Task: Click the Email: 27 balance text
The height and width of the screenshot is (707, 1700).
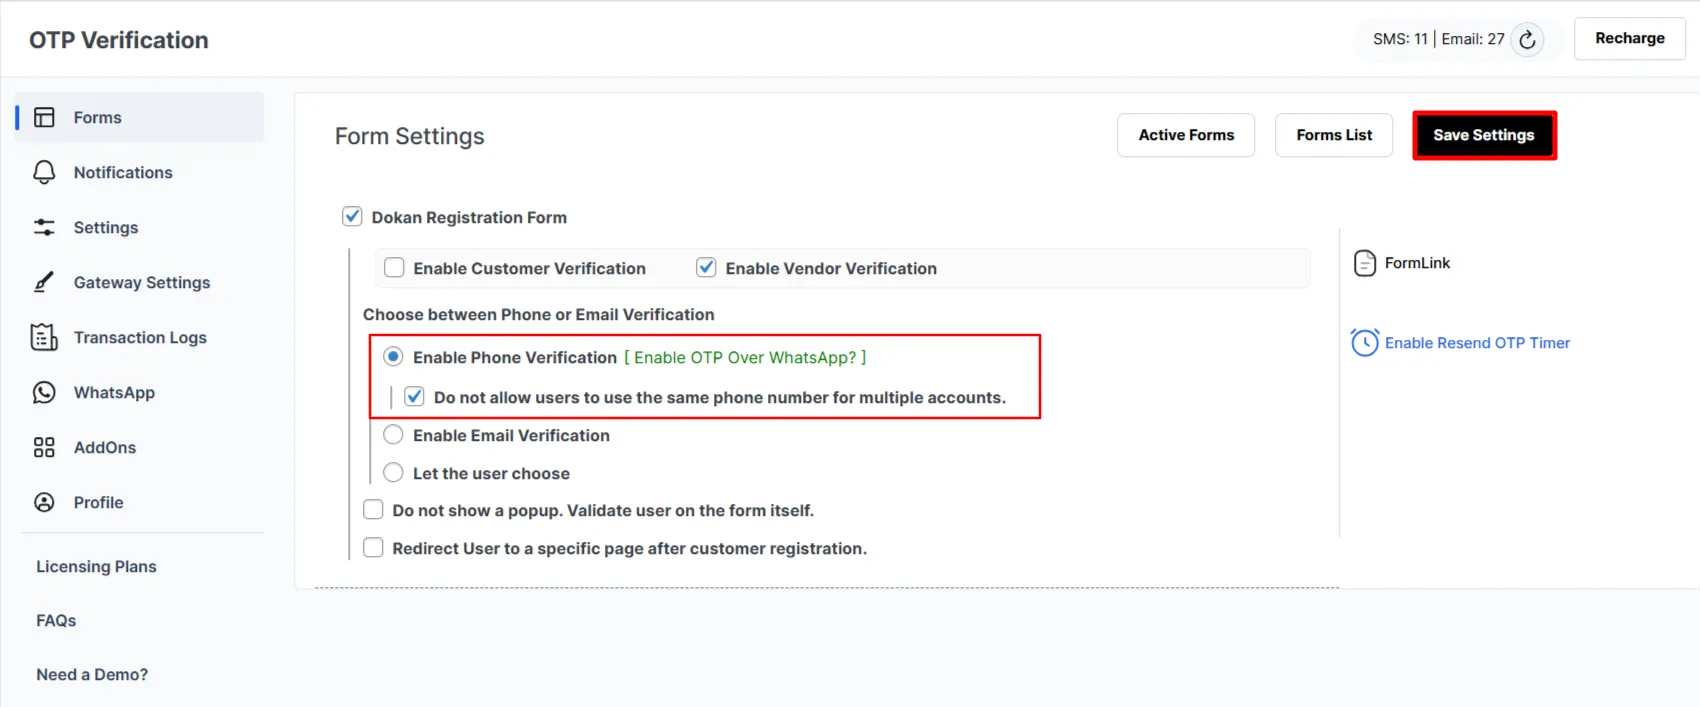Action: pos(1473,39)
